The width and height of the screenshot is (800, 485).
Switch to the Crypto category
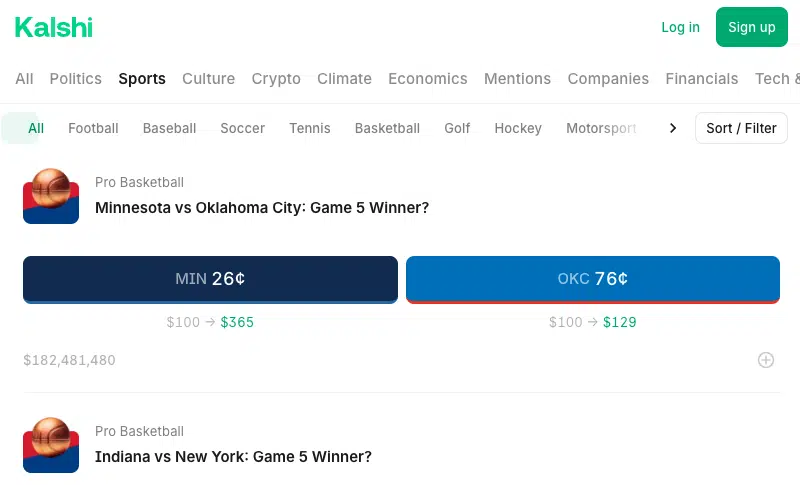pos(276,79)
